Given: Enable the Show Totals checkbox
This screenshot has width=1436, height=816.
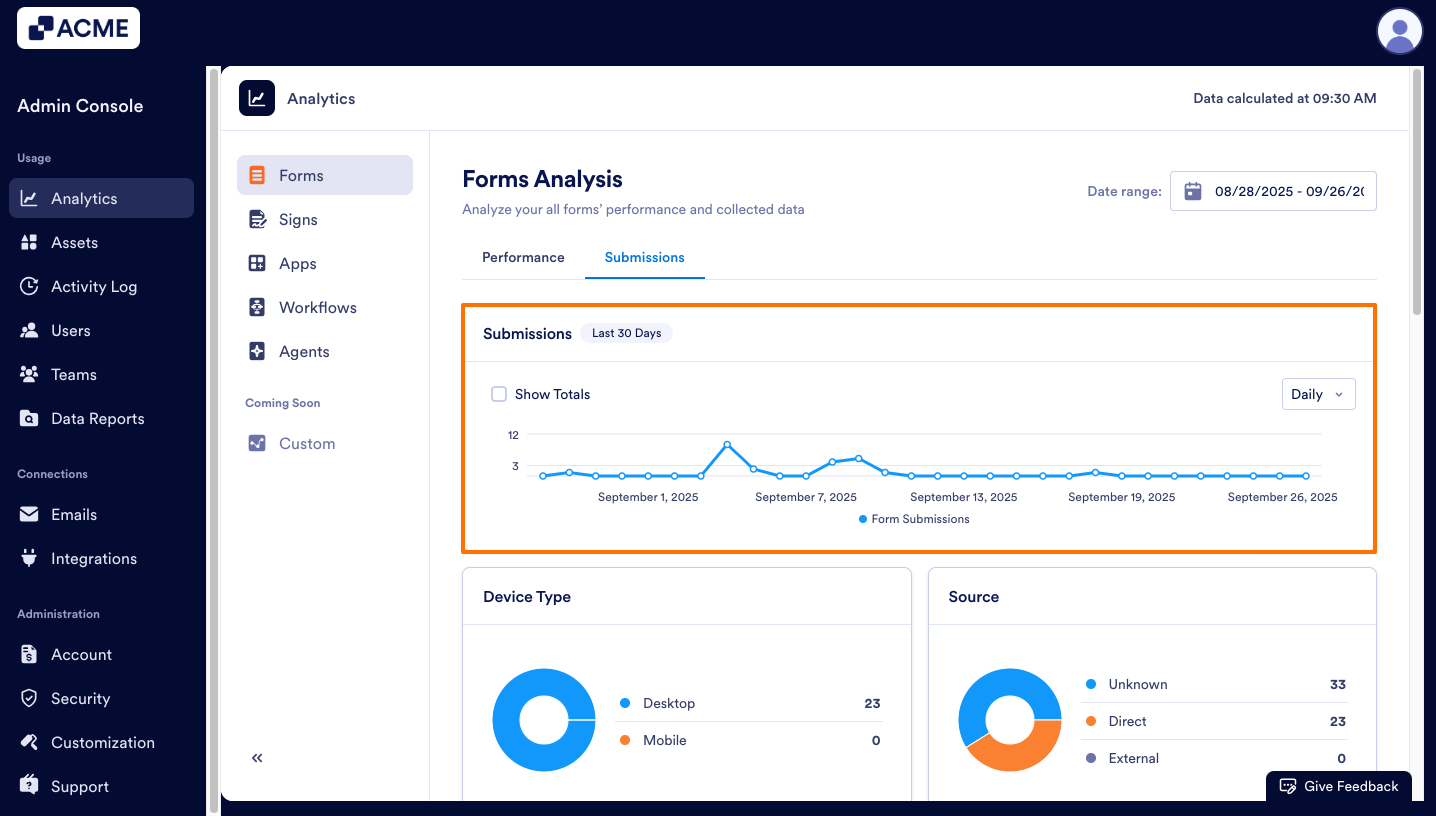Looking at the screenshot, I should [x=499, y=394].
